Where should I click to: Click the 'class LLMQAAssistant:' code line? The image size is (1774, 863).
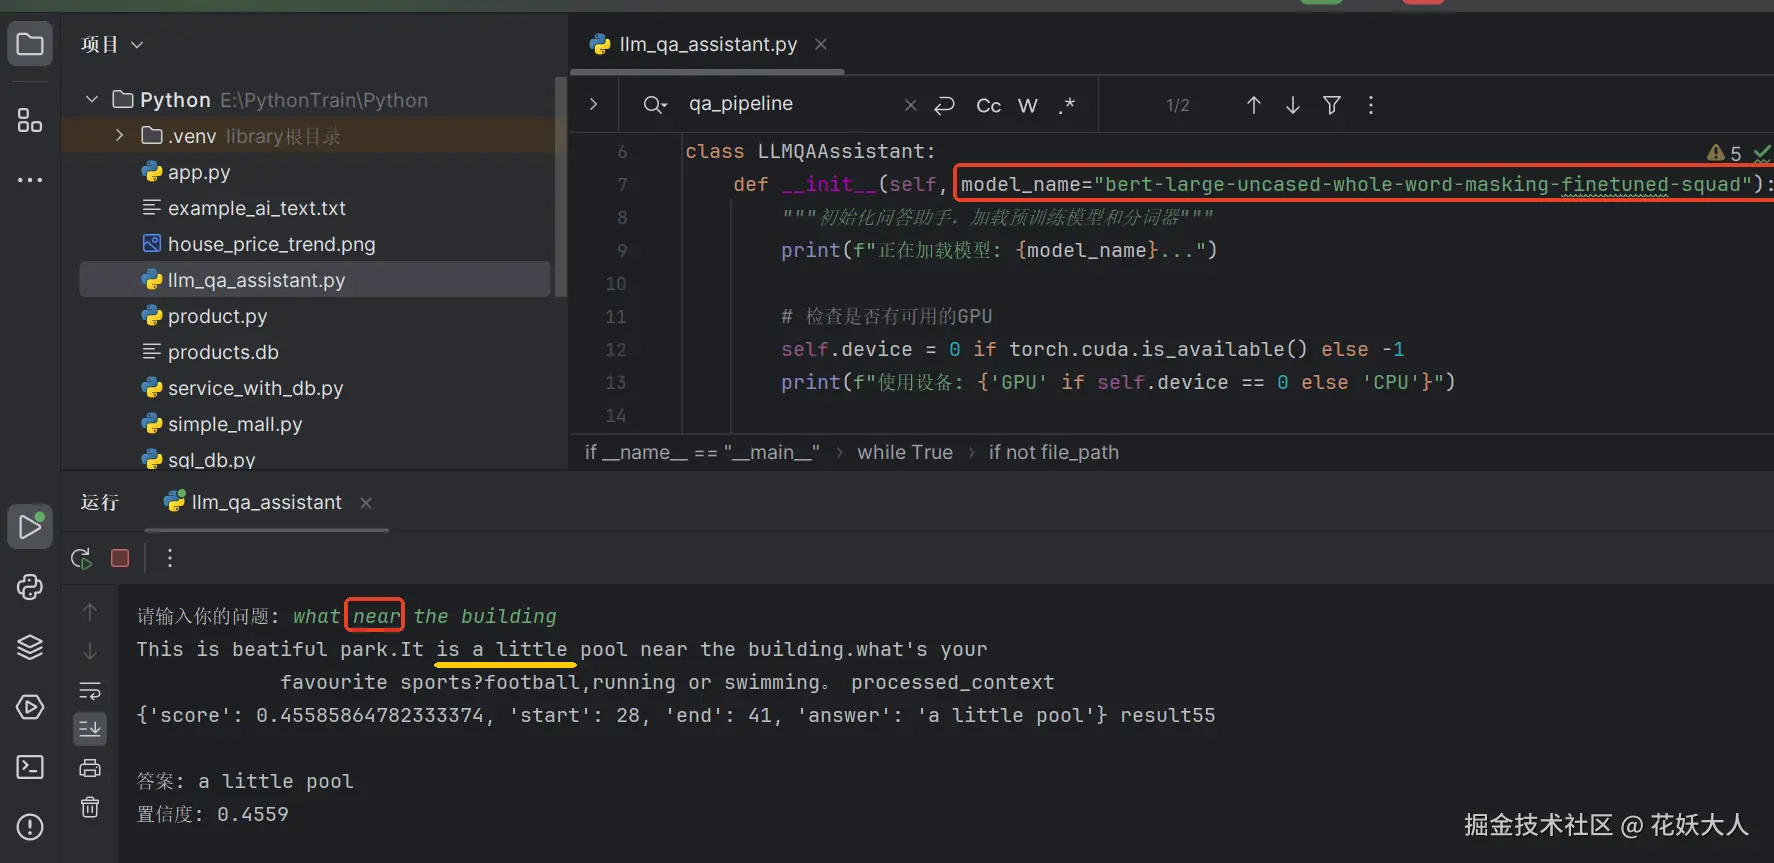click(810, 151)
